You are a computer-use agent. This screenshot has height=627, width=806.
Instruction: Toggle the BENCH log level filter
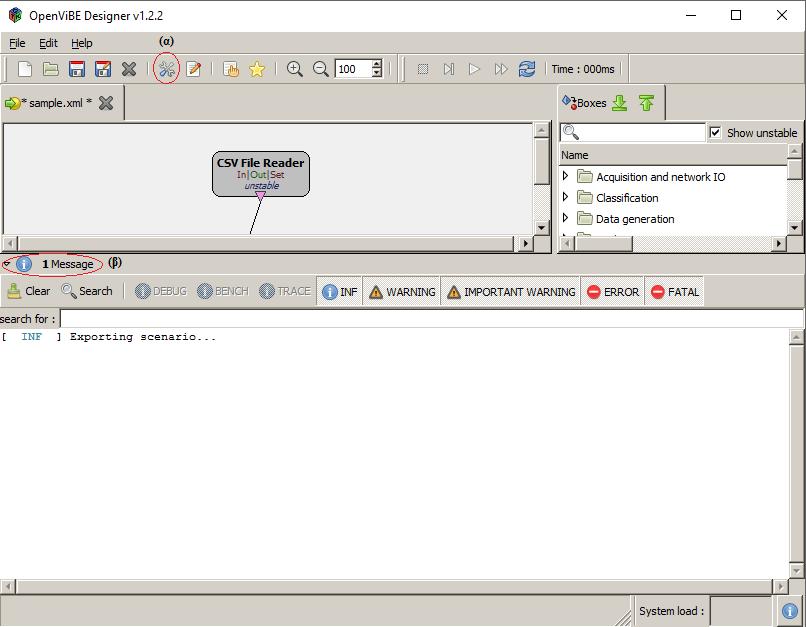point(223,291)
